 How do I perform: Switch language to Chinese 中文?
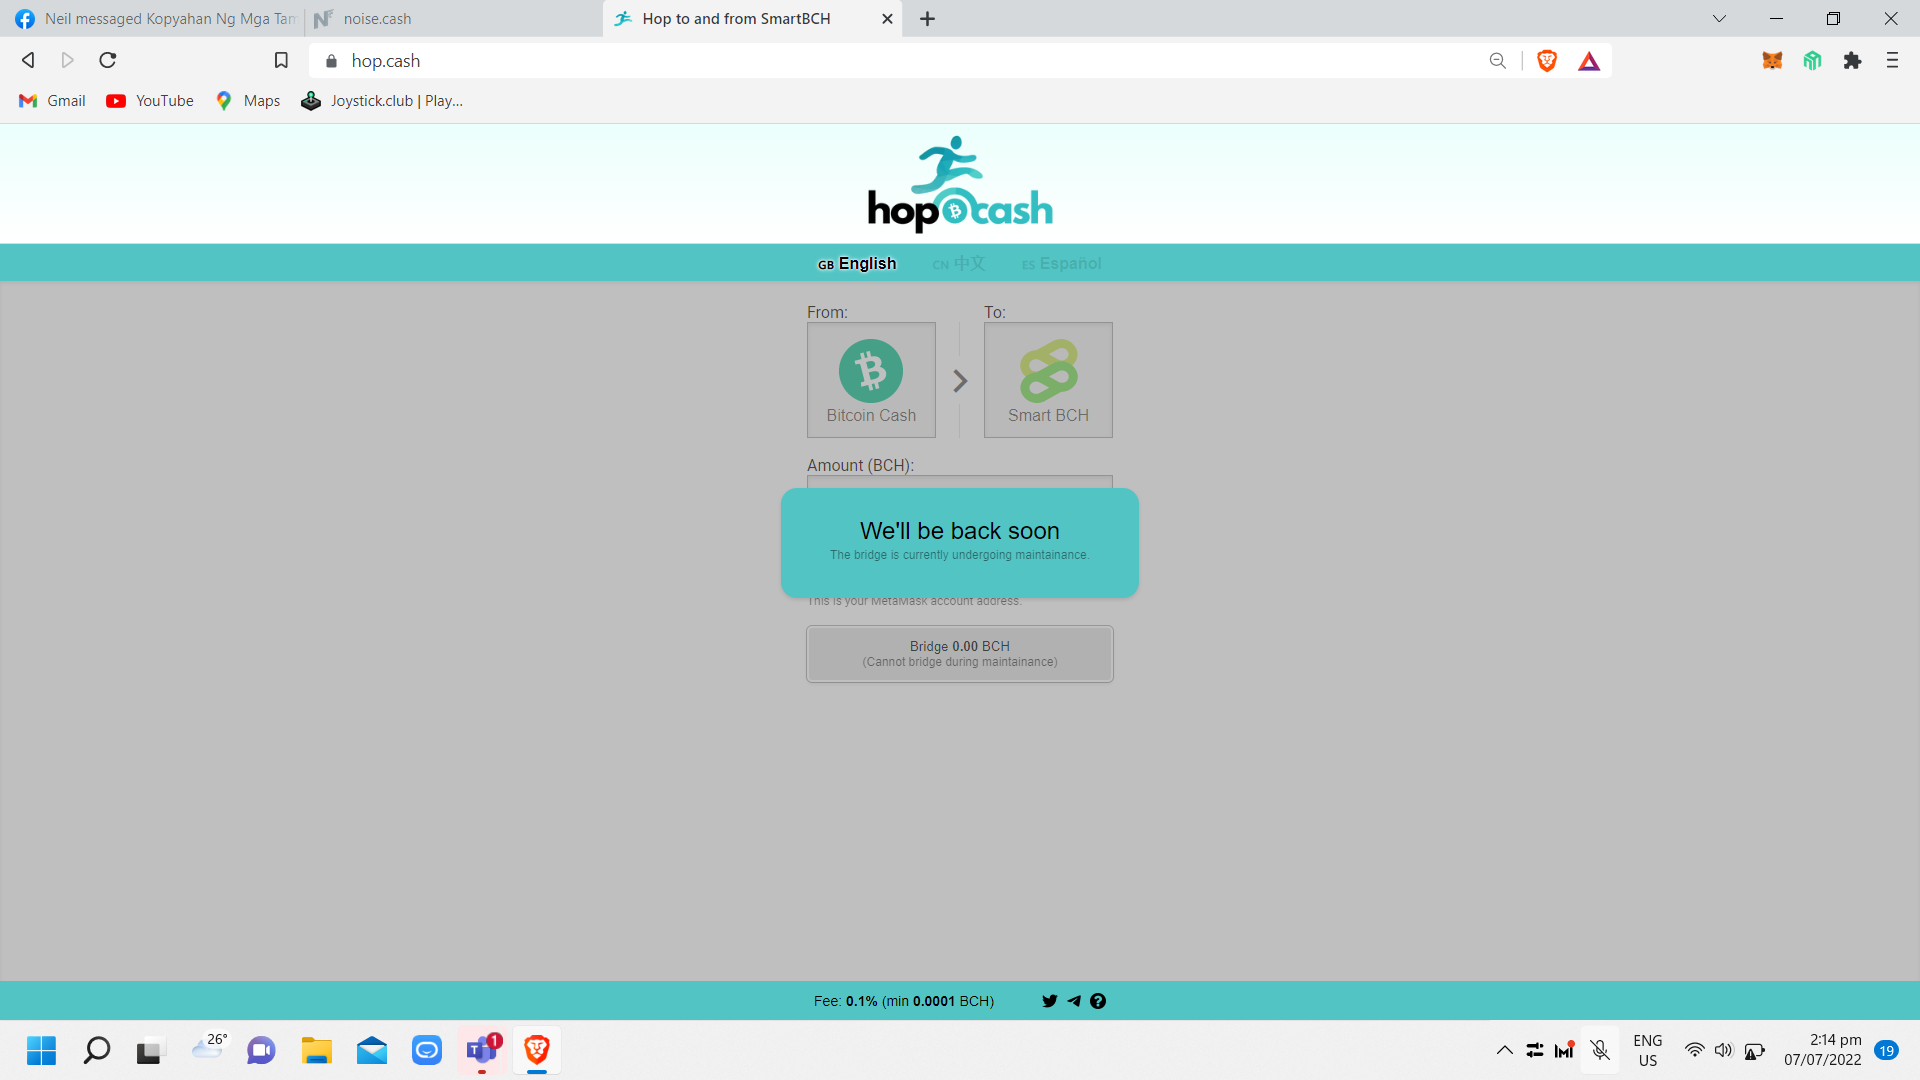(958, 264)
